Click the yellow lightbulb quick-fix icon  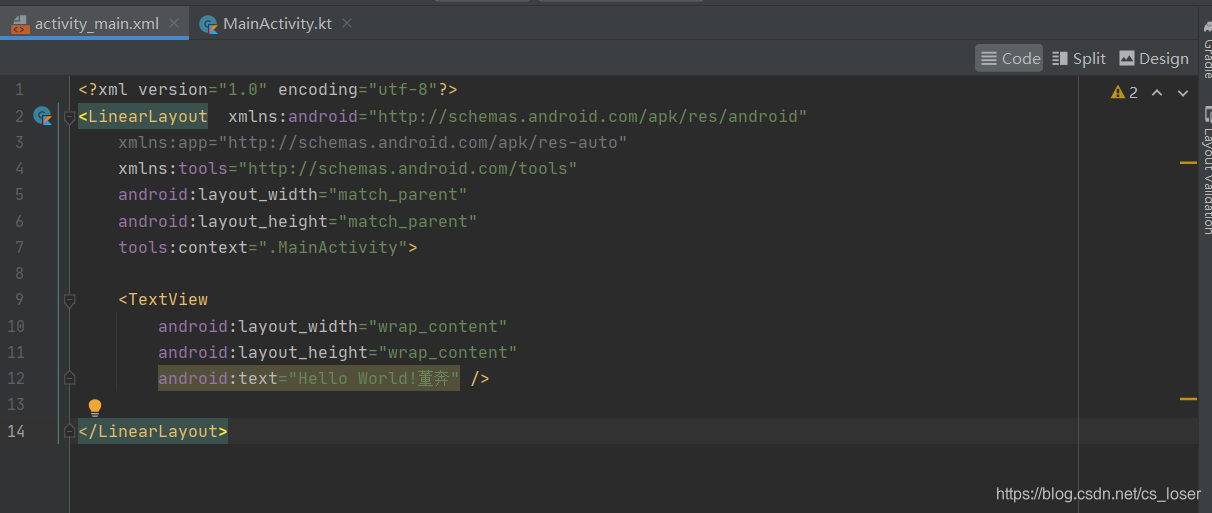tap(95, 406)
